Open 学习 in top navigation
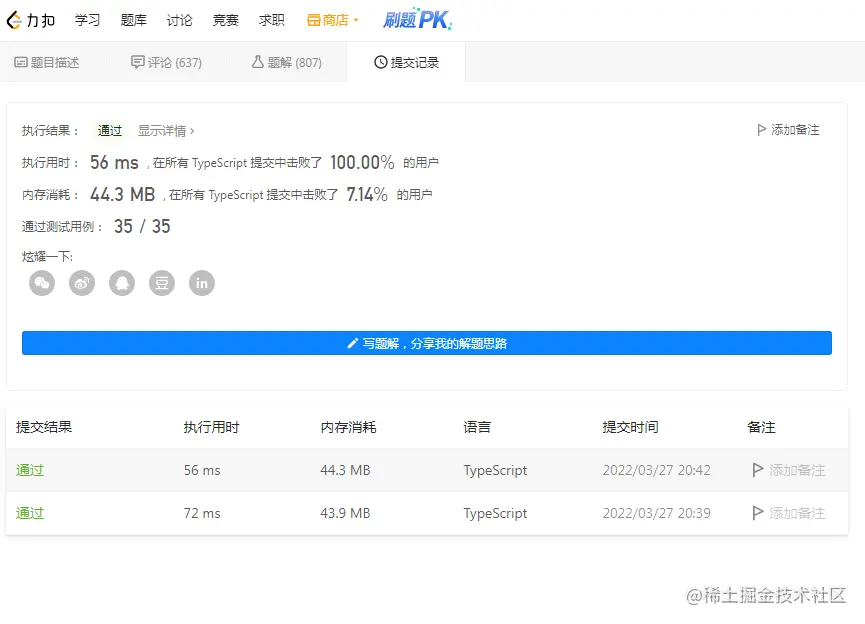 point(88,20)
